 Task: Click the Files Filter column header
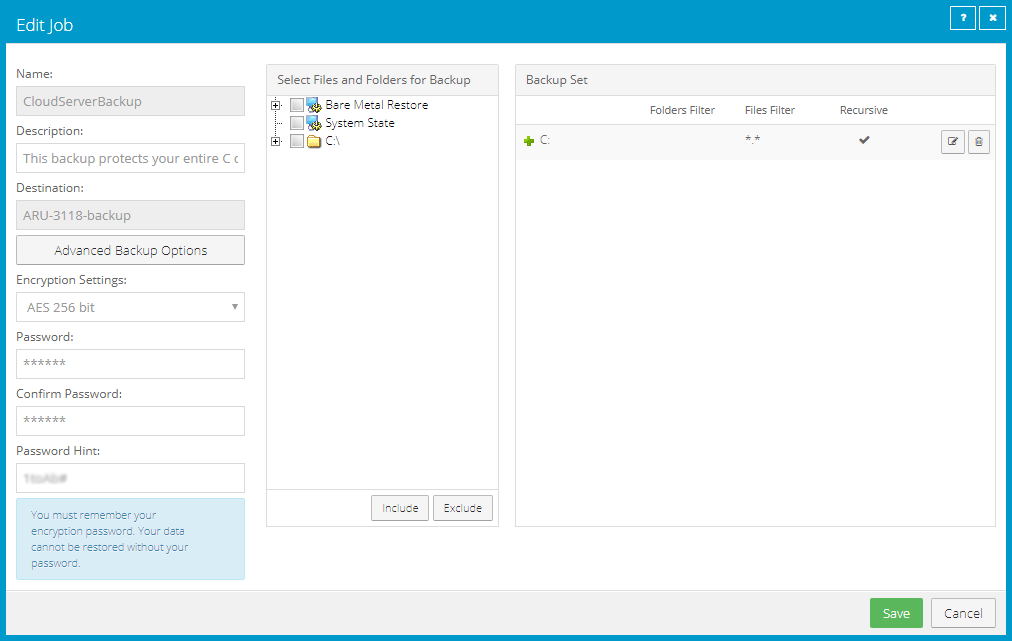point(769,110)
